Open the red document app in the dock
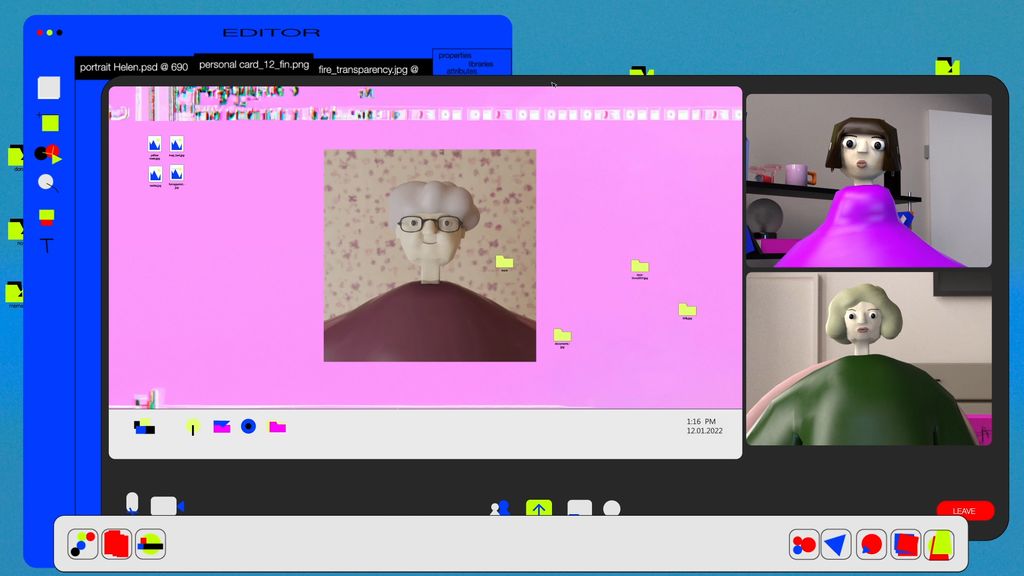The width and height of the screenshot is (1024, 576). click(x=117, y=544)
